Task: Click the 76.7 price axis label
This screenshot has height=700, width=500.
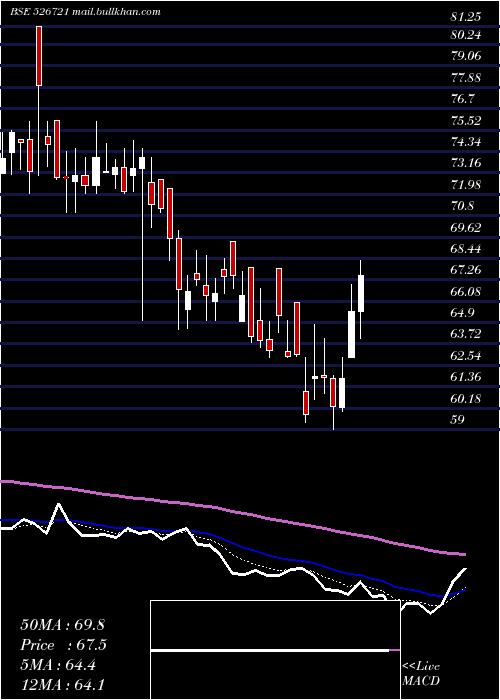Action: point(462,99)
